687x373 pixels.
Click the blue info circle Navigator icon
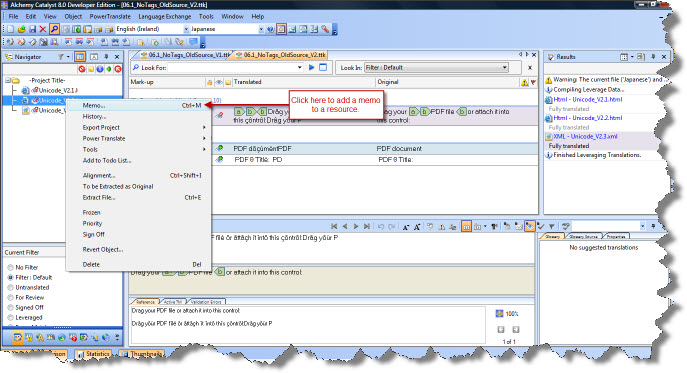click(x=100, y=69)
